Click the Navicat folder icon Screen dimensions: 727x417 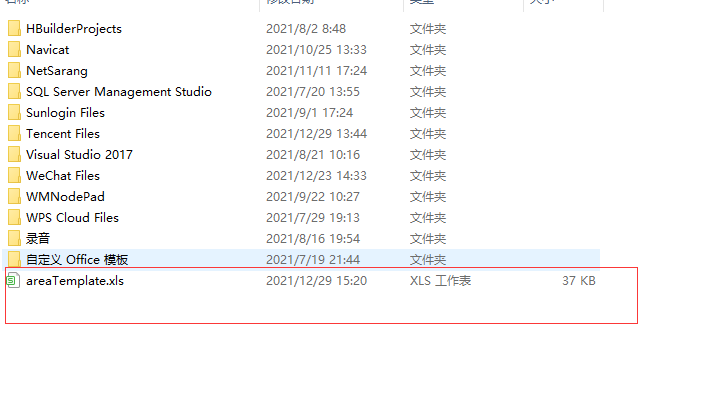pyautogui.click(x=14, y=49)
